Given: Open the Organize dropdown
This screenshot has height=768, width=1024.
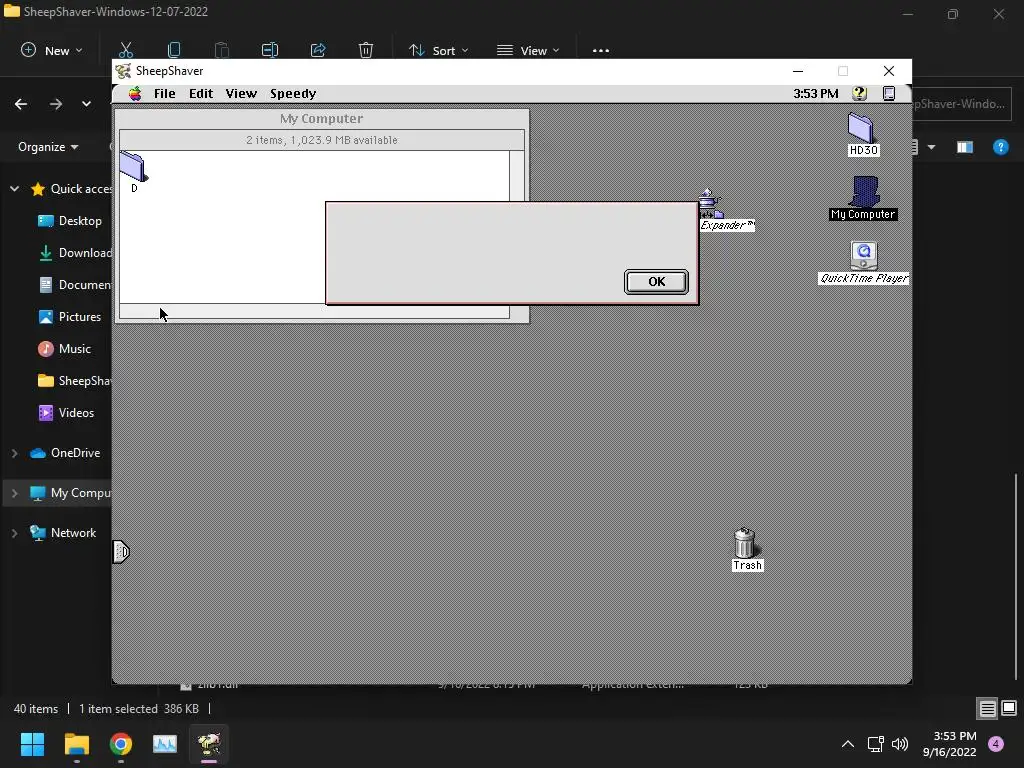Looking at the screenshot, I should (48, 147).
